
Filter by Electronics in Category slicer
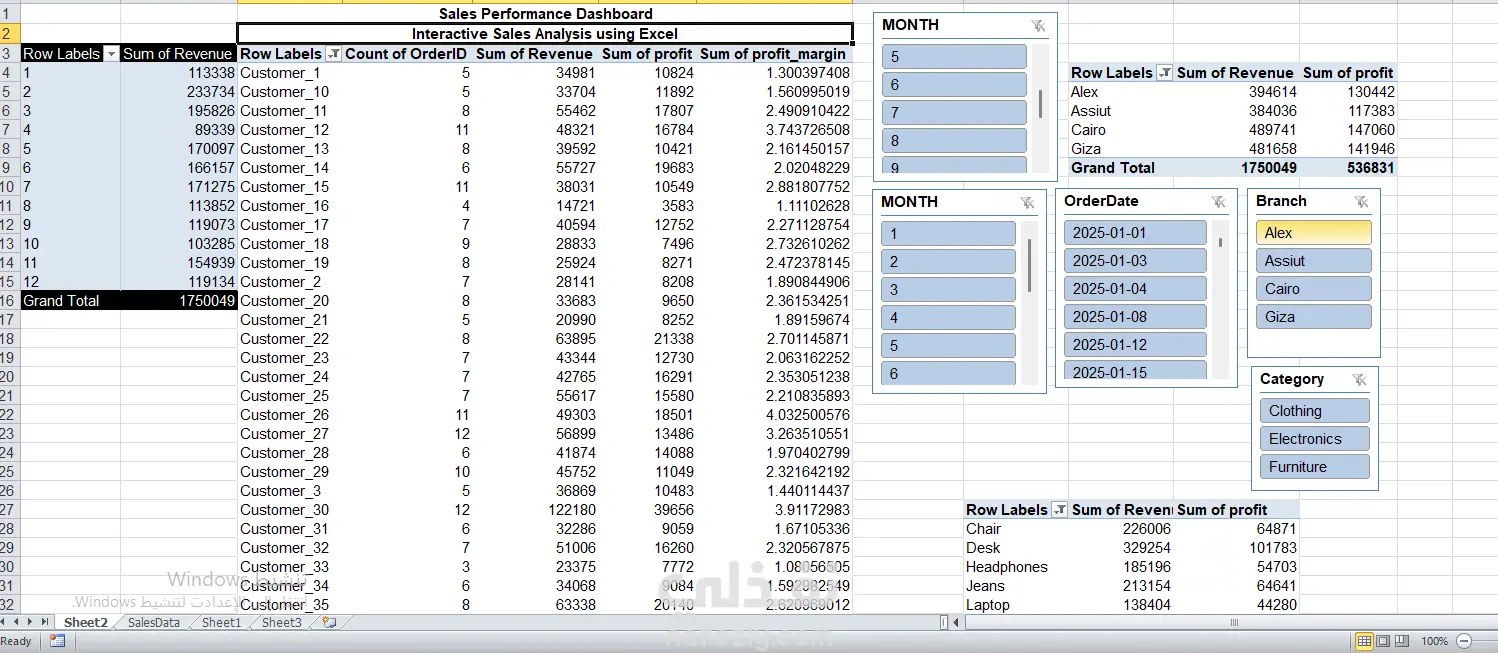1315,438
